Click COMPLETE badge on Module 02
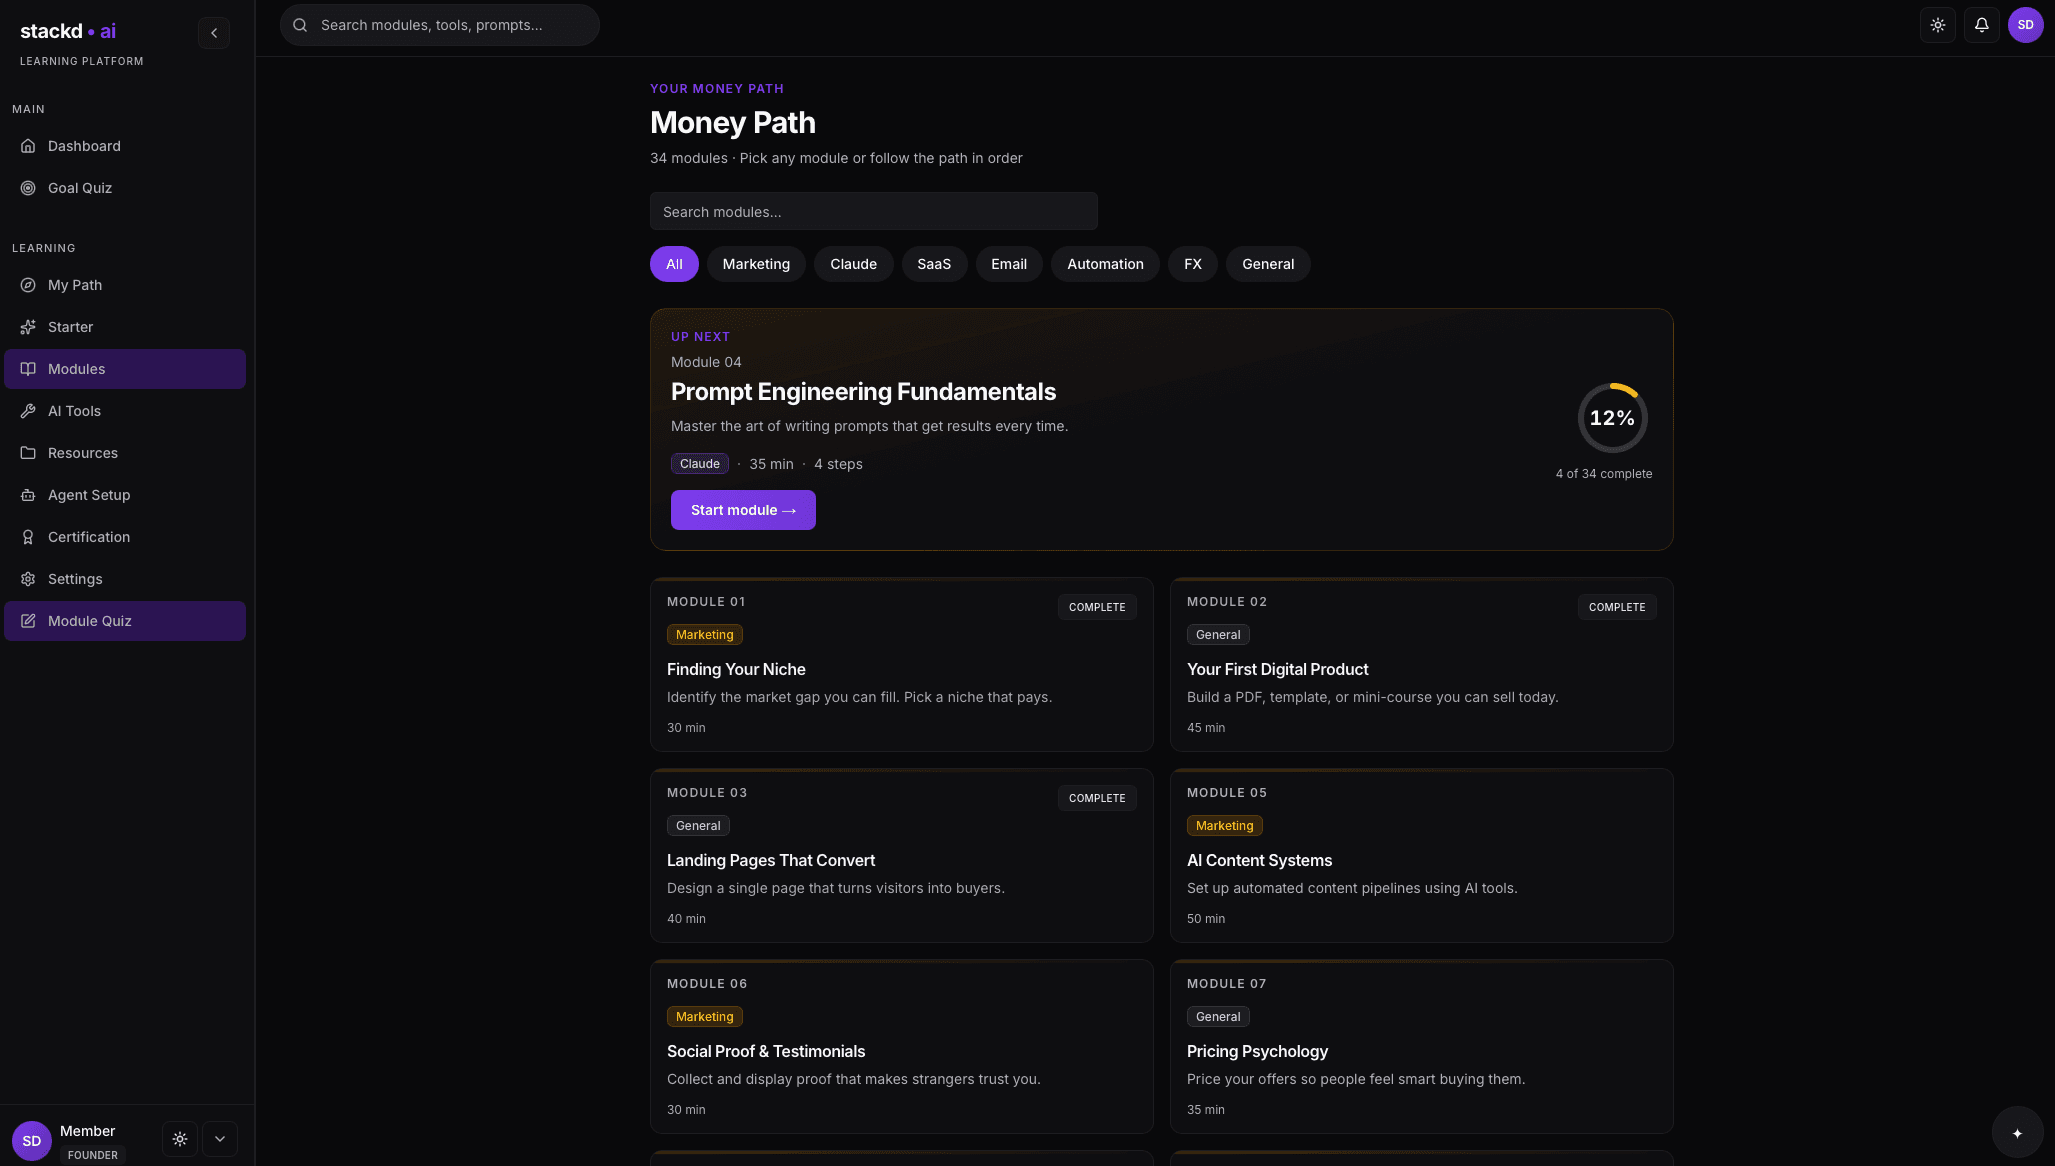 1617,607
